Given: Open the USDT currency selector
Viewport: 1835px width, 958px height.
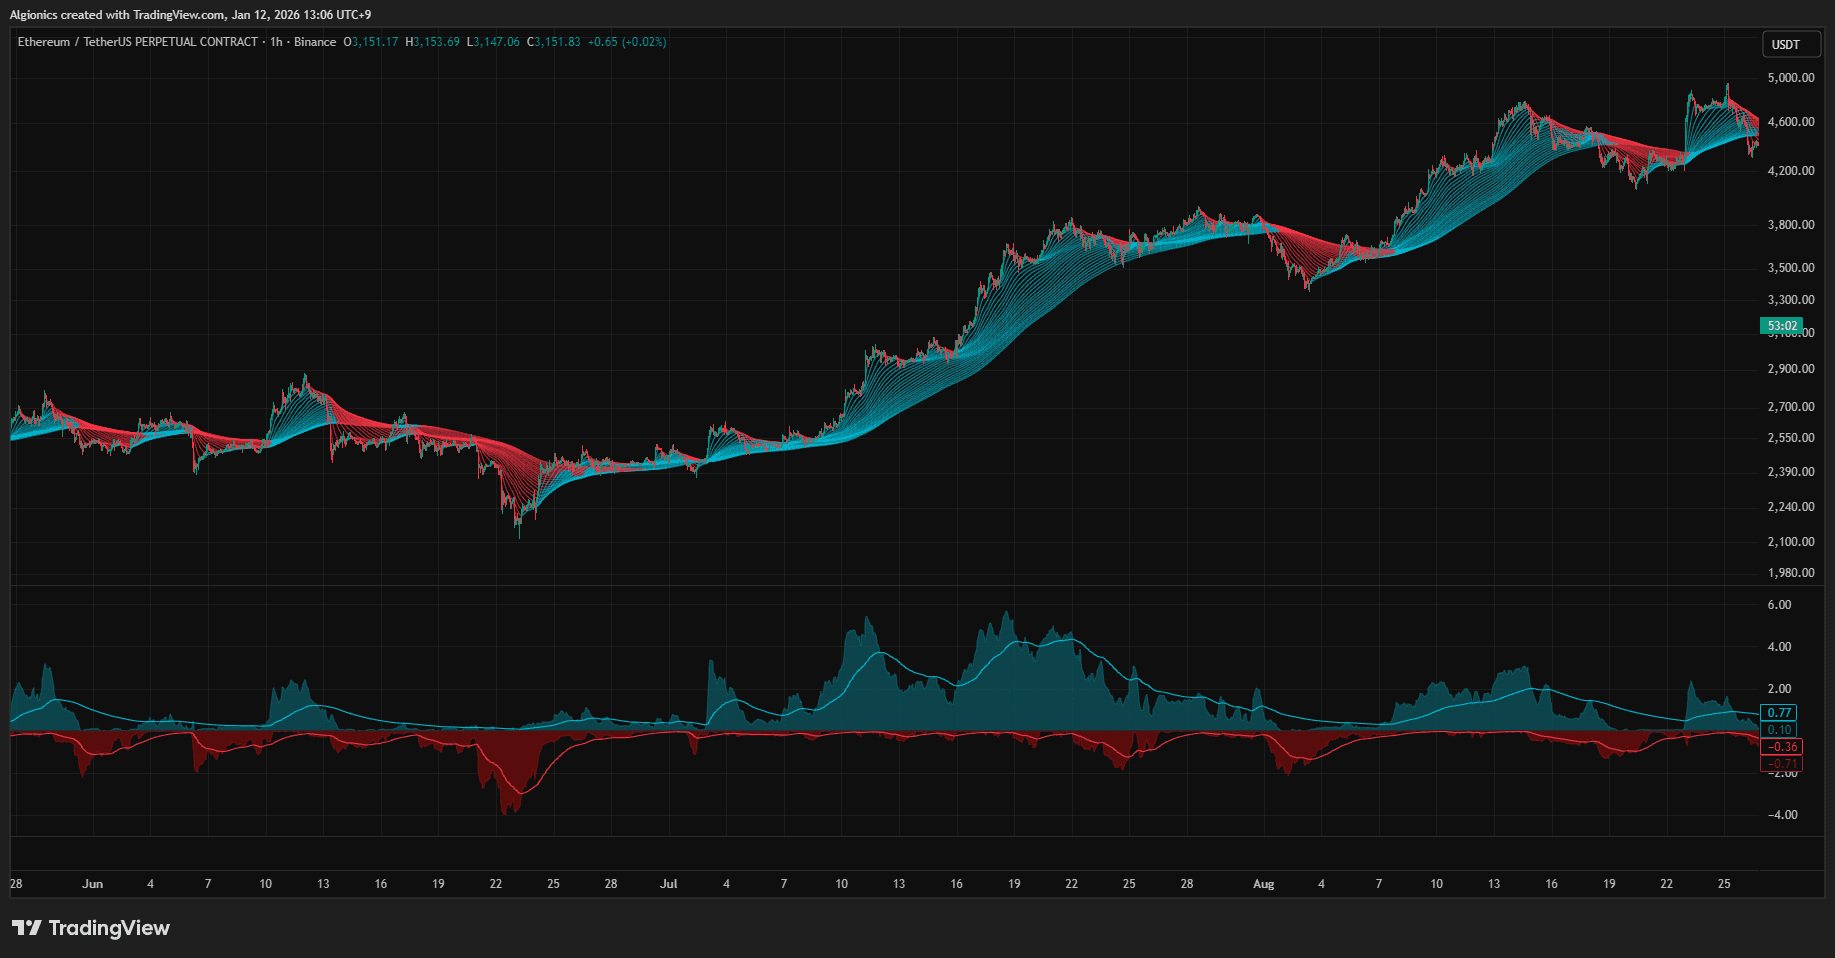Looking at the screenshot, I should click(1791, 44).
